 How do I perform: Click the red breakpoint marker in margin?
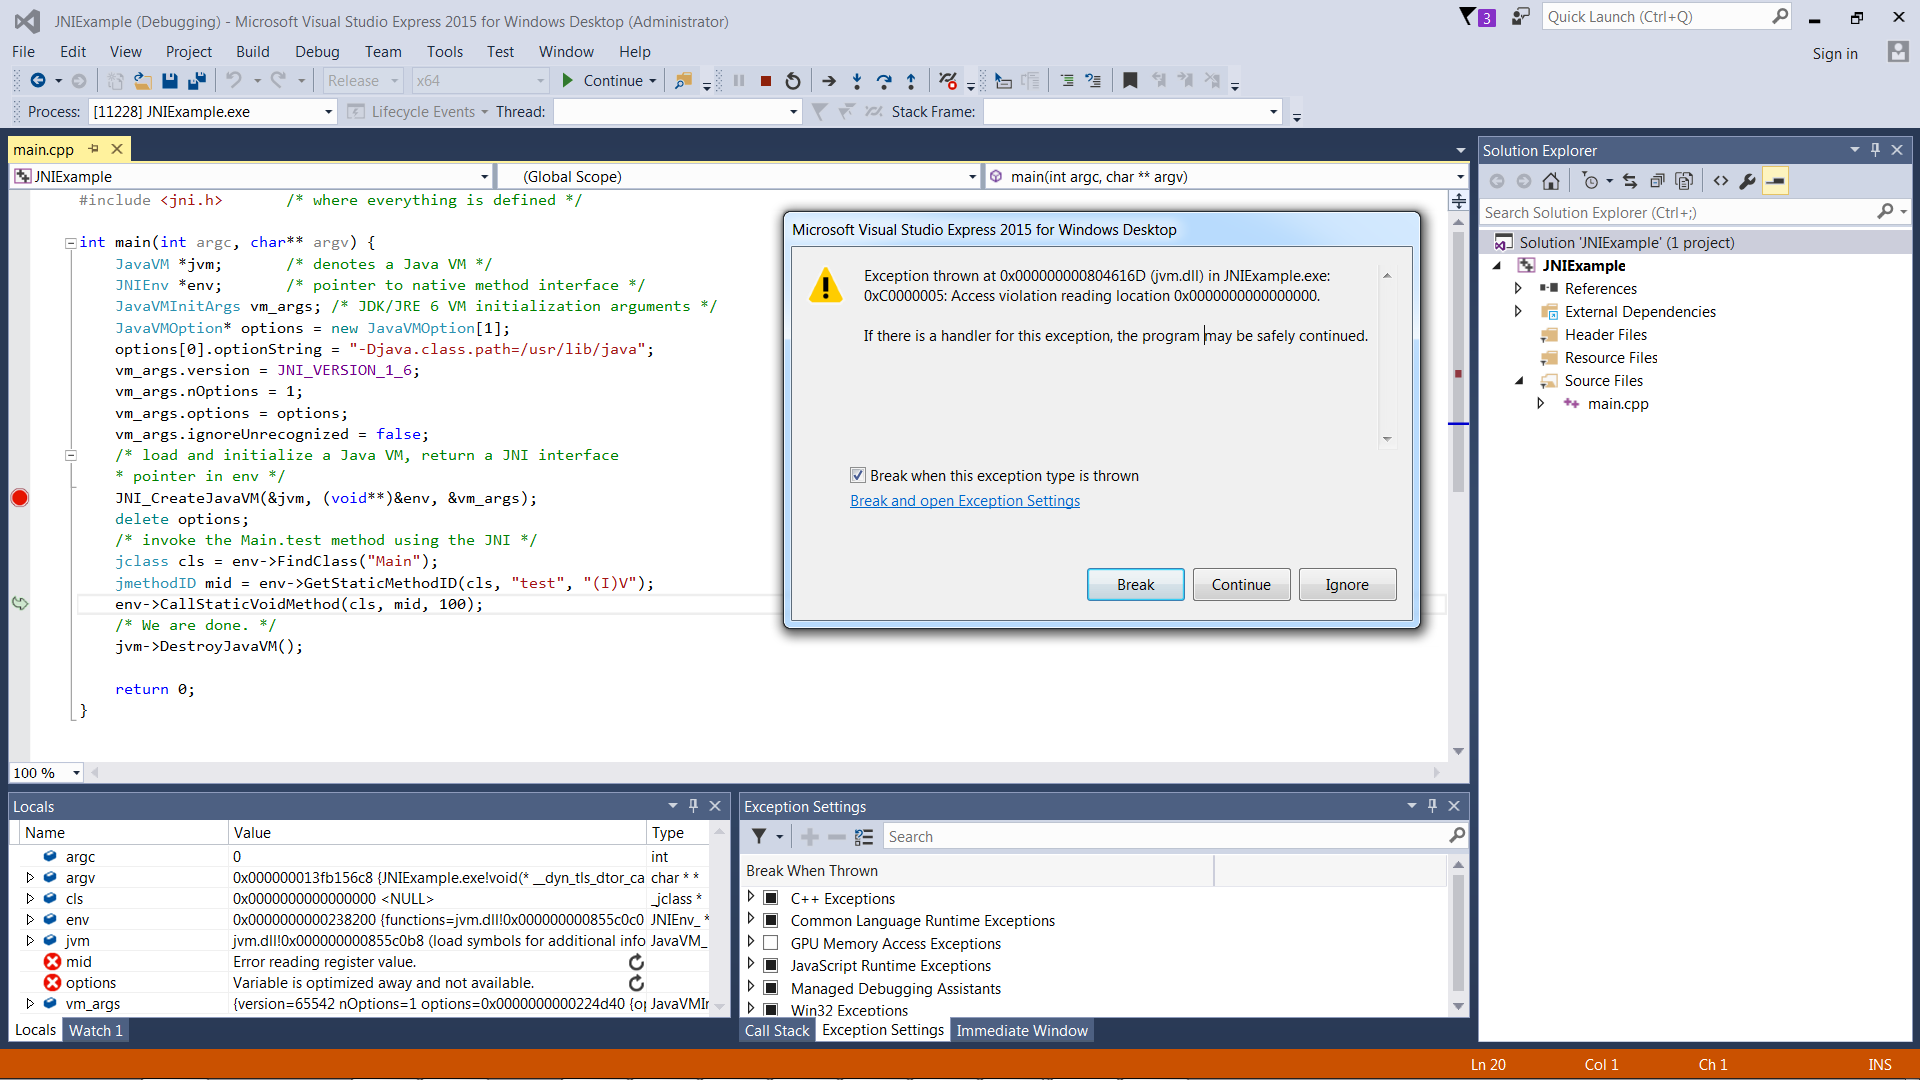pyautogui.click(x=20, y=498)
